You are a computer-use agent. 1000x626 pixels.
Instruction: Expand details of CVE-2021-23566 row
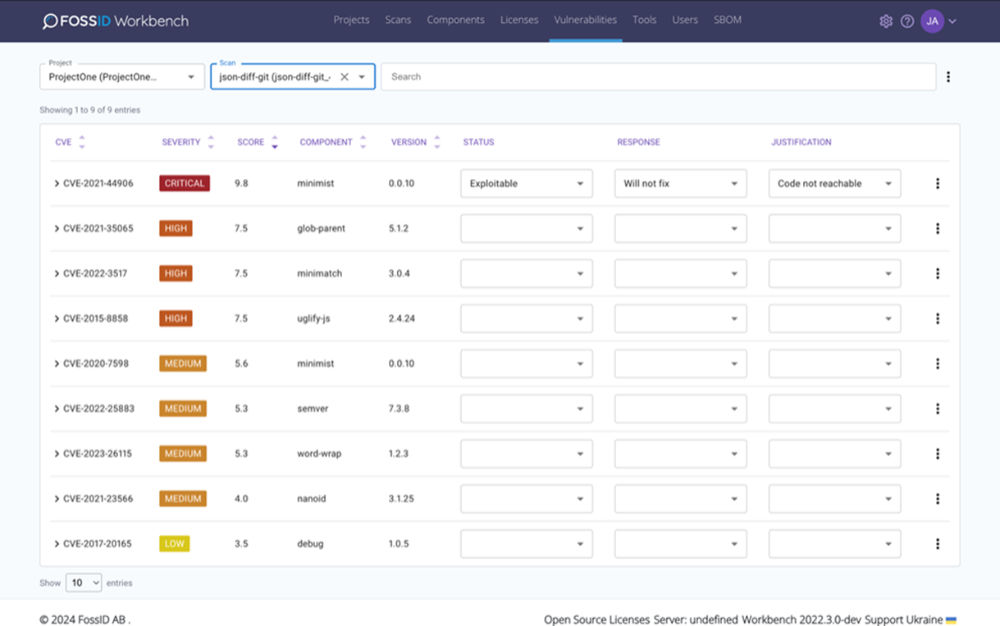[57, 499]
